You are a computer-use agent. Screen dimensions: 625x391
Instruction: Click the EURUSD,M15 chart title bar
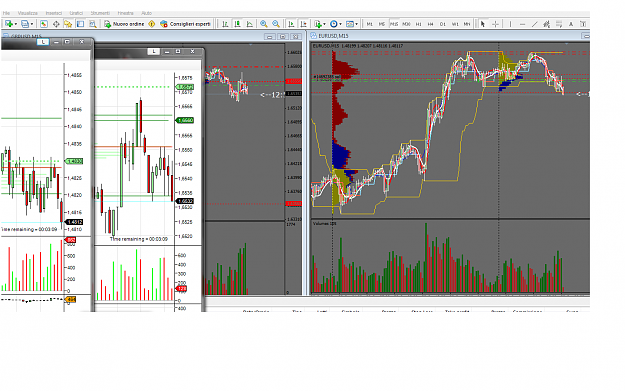[x=450, y=36]
